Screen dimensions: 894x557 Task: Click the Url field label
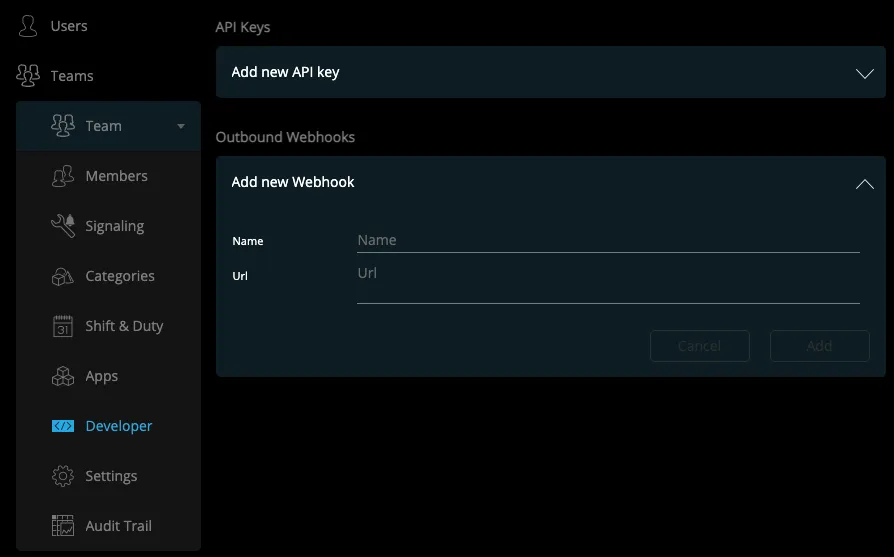(x=240, y=276)
